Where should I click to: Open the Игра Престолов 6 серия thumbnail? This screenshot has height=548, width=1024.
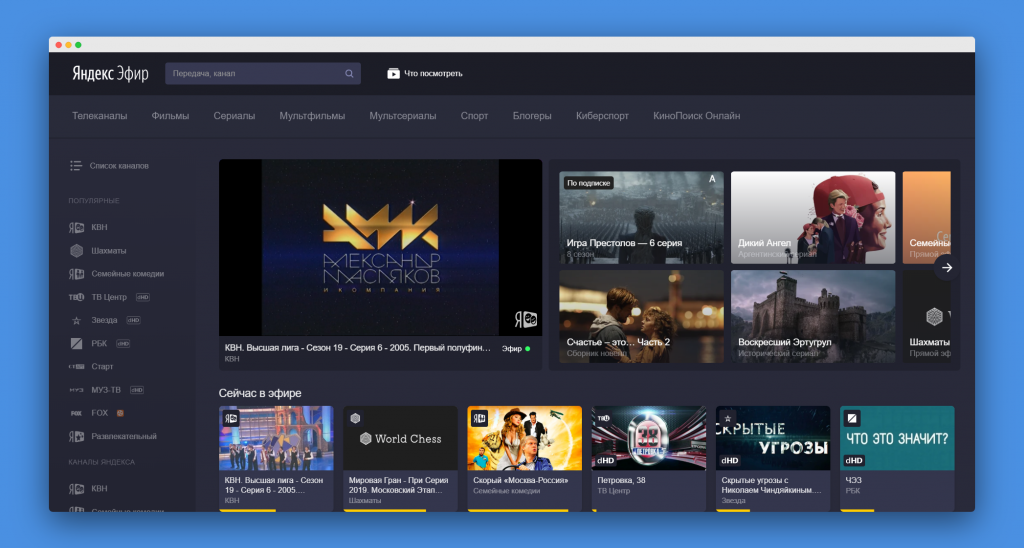pyautogui.click(x=641, y=217)
